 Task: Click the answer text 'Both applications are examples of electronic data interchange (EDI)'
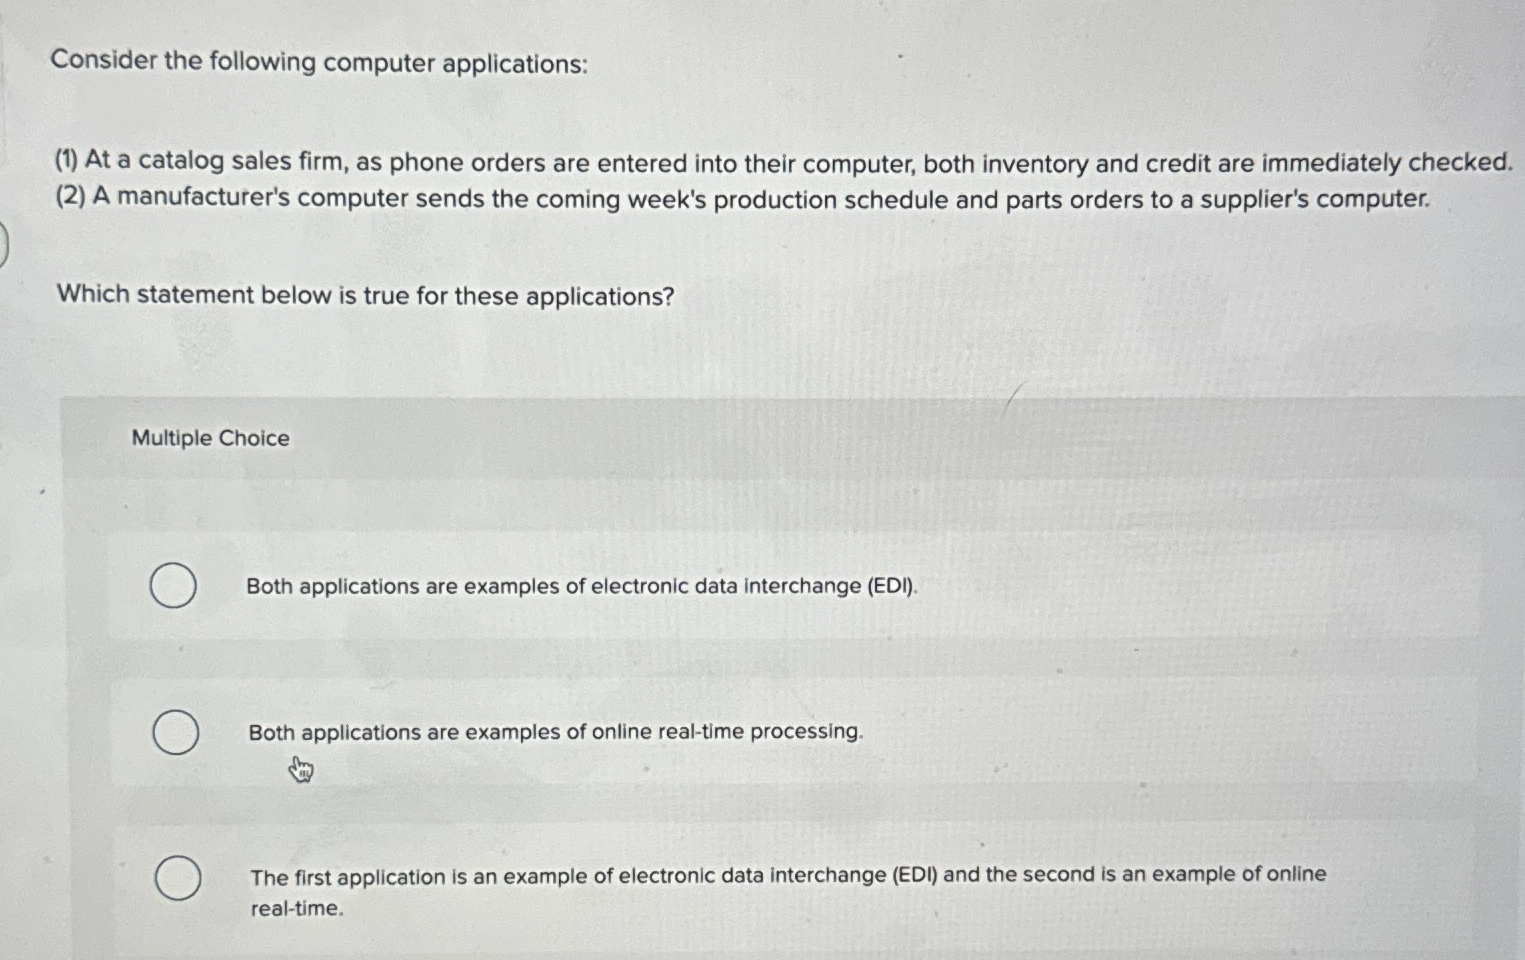581,587
